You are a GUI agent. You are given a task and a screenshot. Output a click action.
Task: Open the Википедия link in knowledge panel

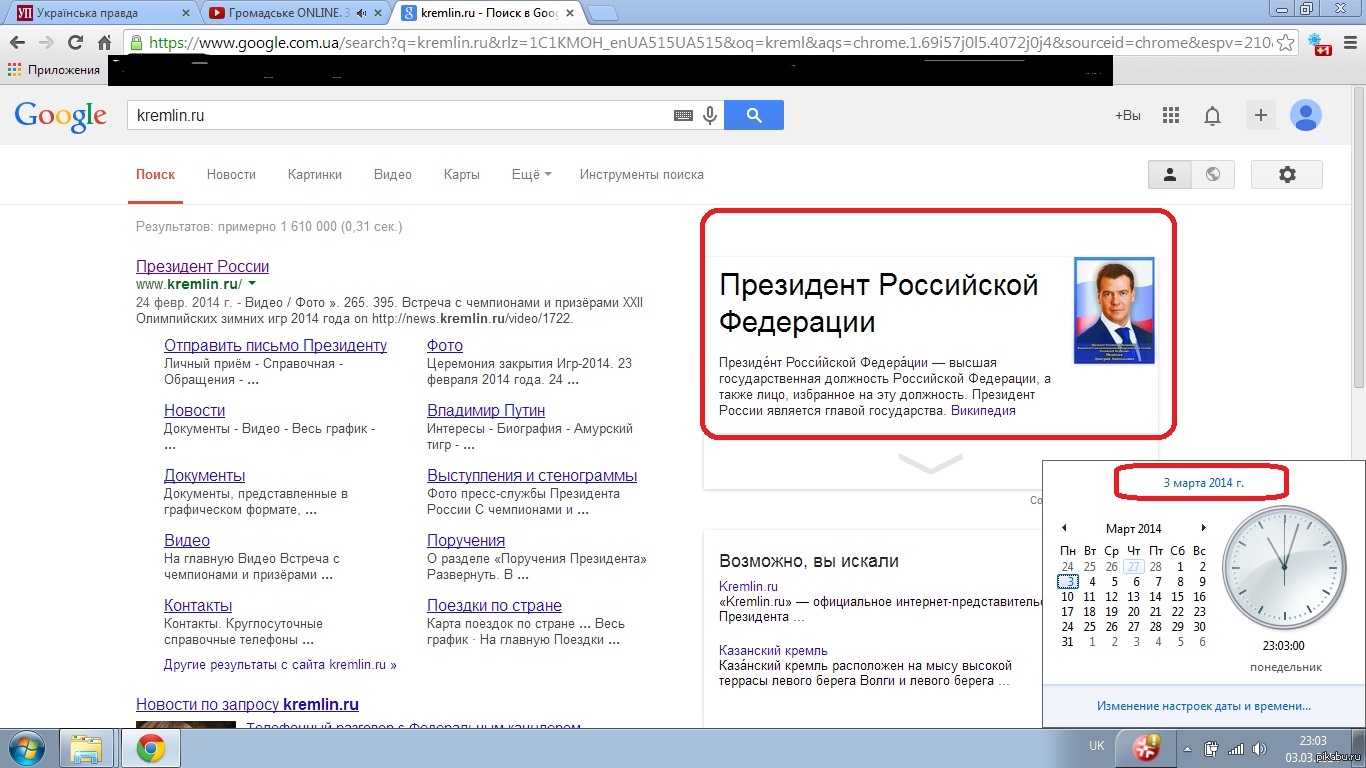tap(983, 410)
